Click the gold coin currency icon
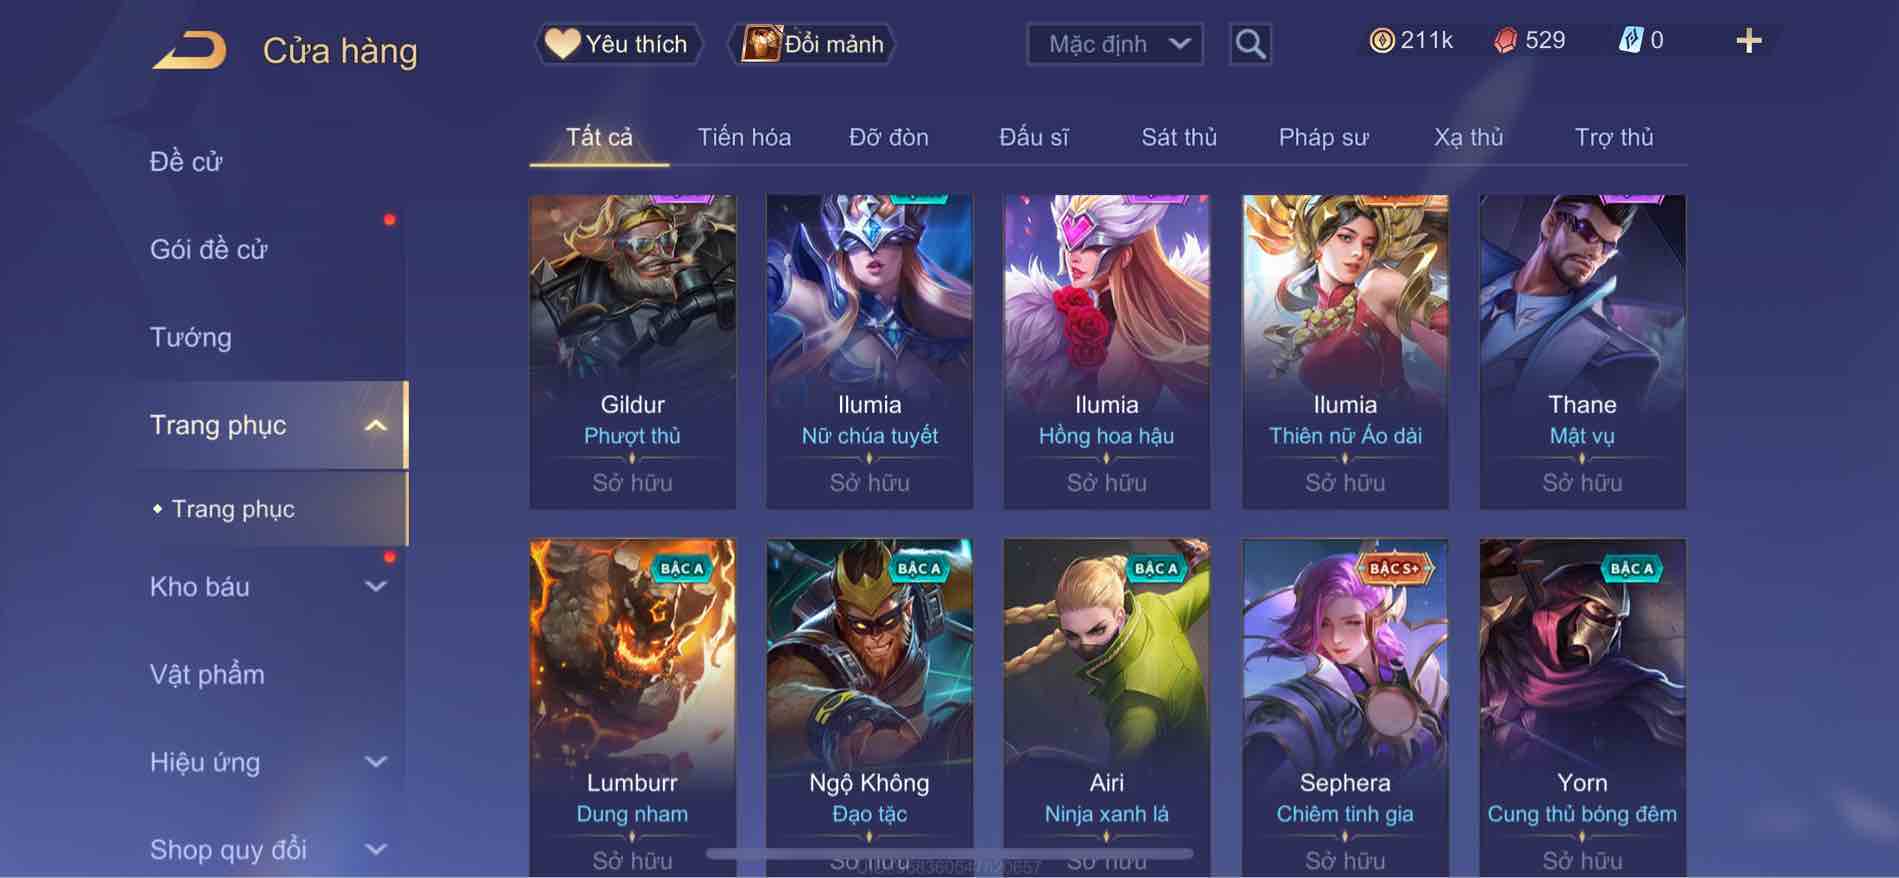Image resolution: width=1899 pixels, height=878 pixels. point(1381,41)
